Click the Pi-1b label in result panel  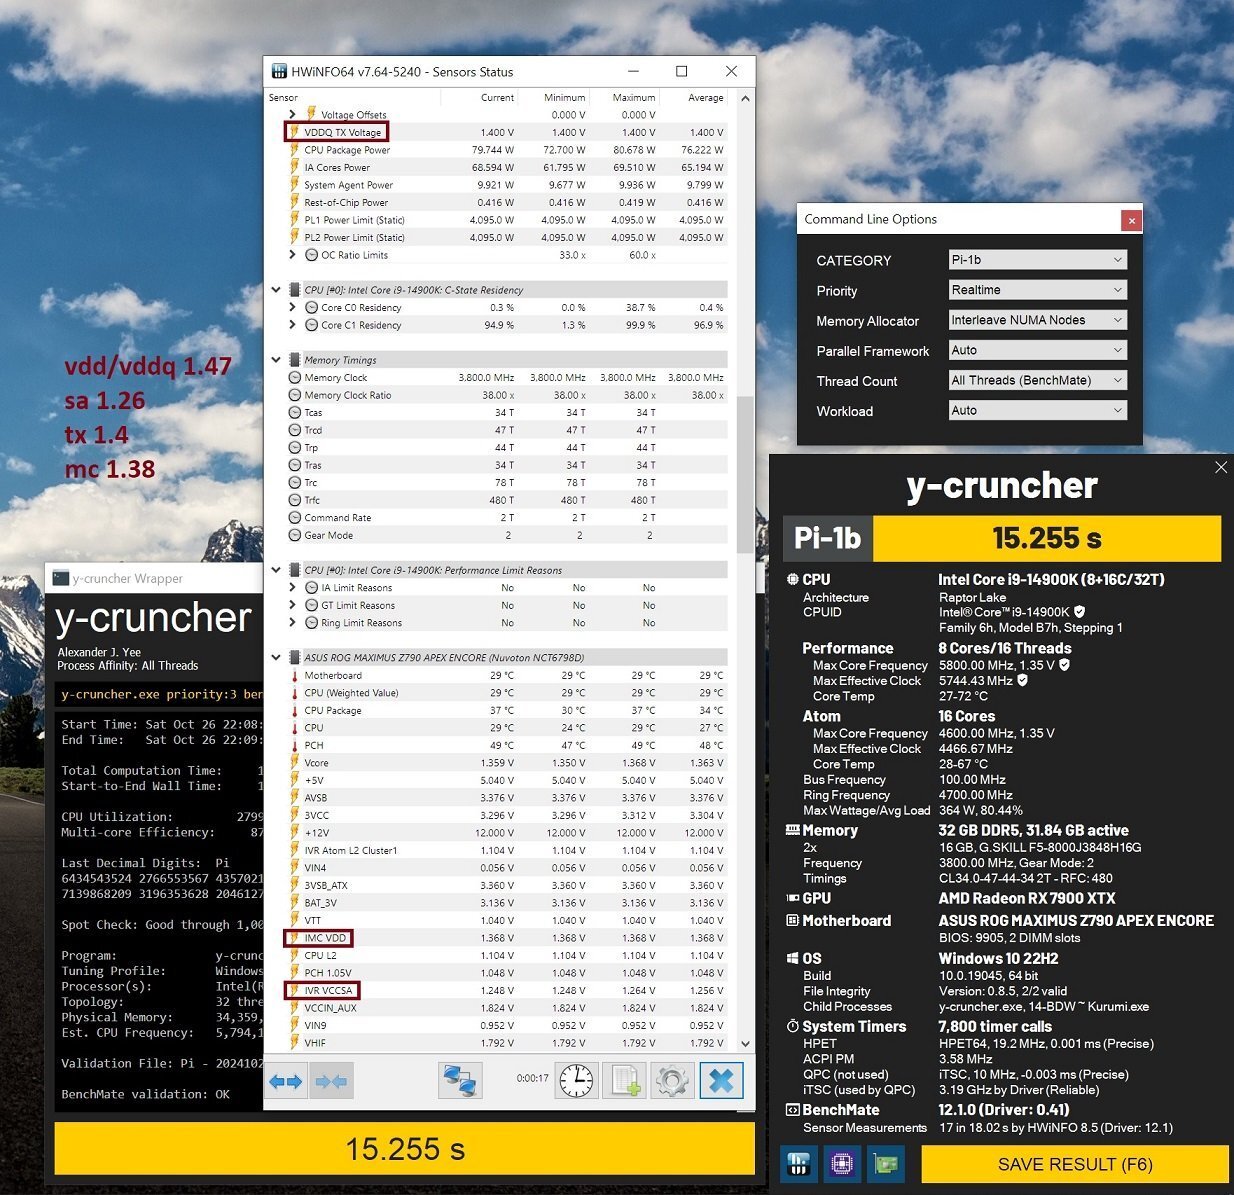pyautogui.click(x=827, y=538)
